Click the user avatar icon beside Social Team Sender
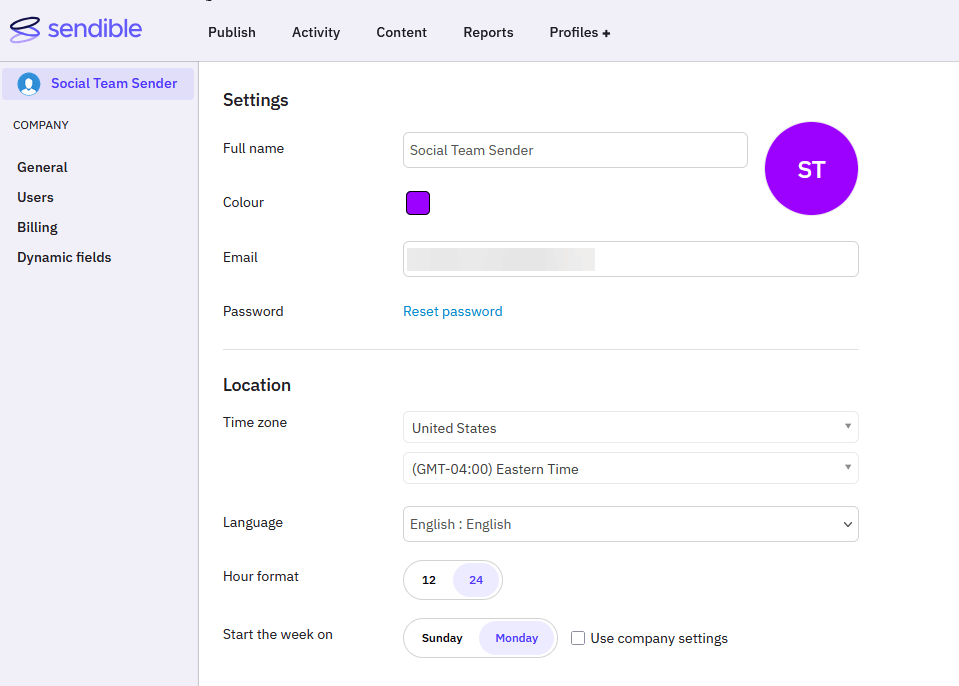The image size is (959, 686). click(x=29, y=84)
